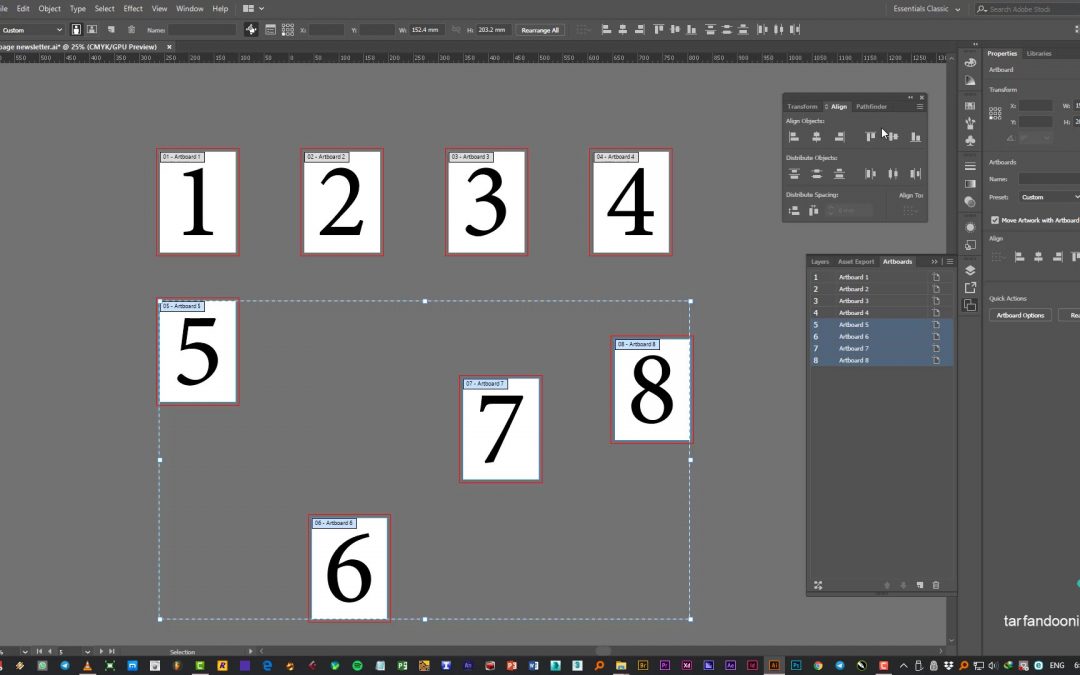
Task: Open the Object menu
Action: coord(50,9)
